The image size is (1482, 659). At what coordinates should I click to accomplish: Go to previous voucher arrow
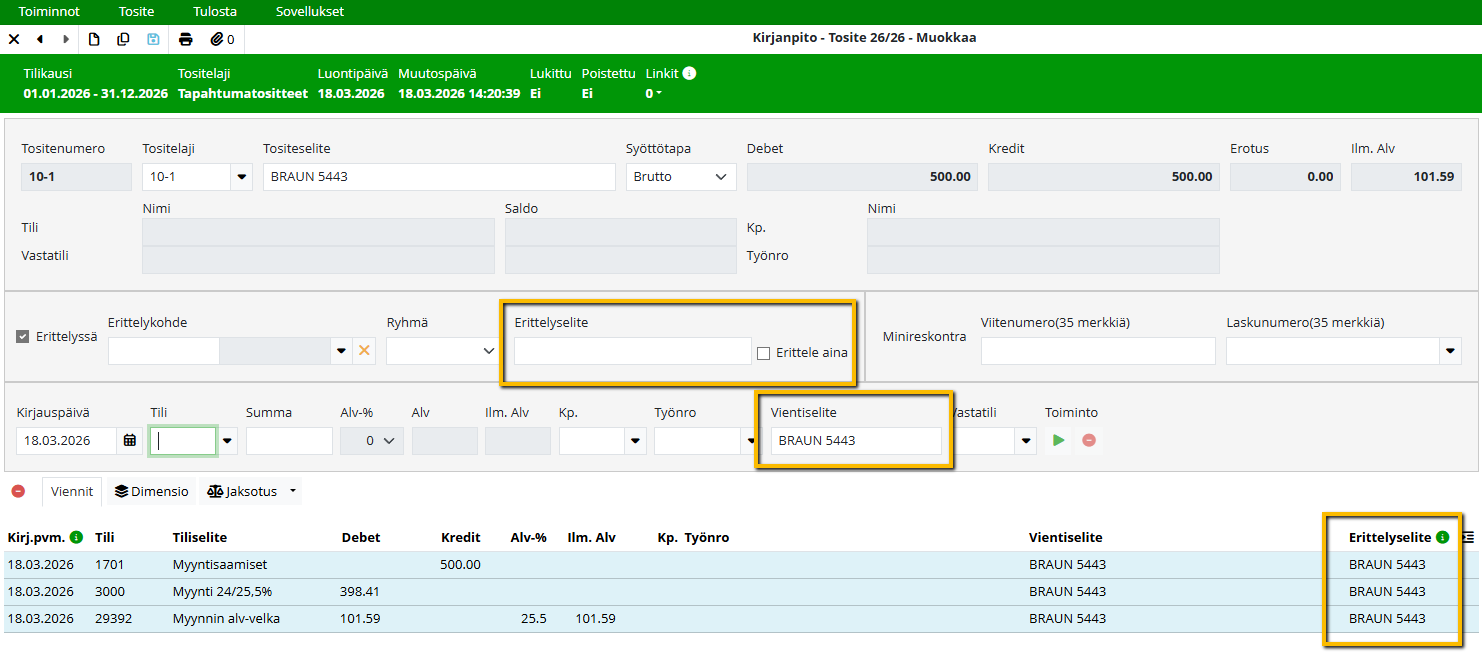40,39
